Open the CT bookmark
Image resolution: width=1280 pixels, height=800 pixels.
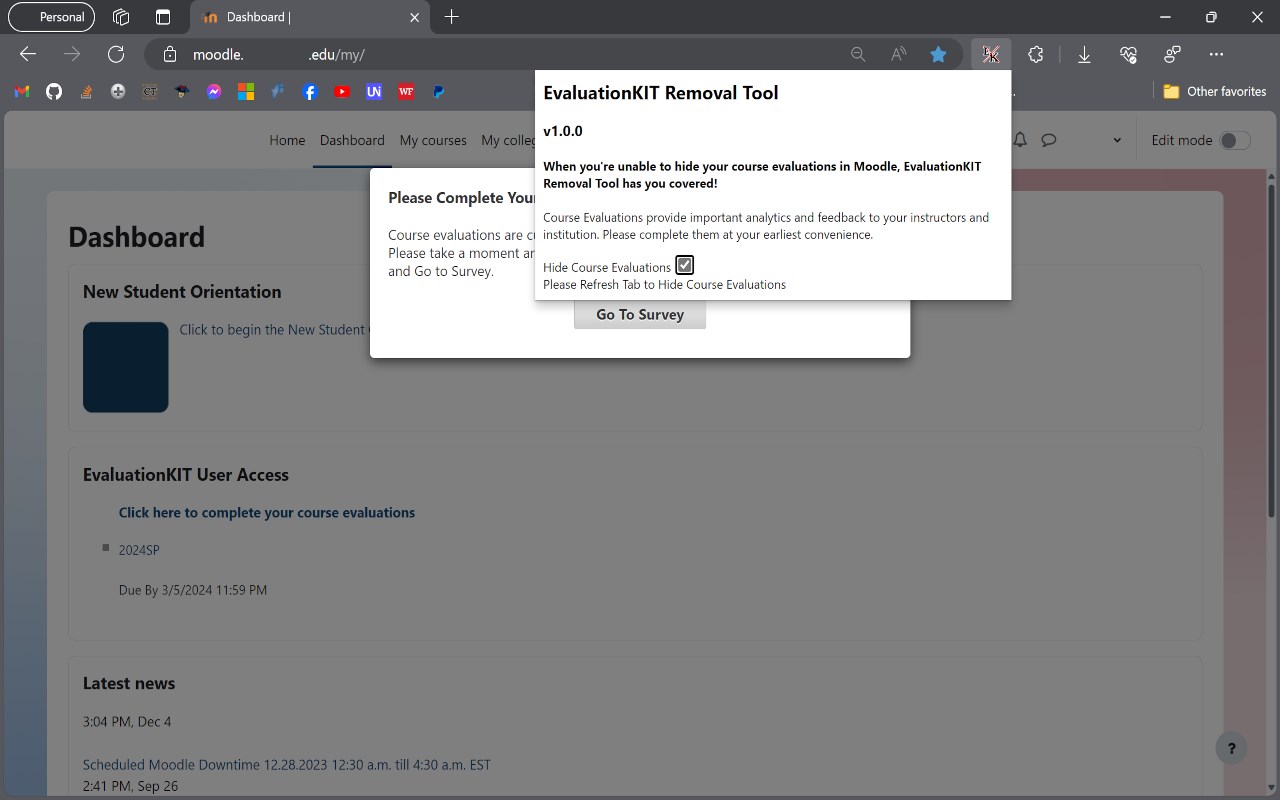150,91
